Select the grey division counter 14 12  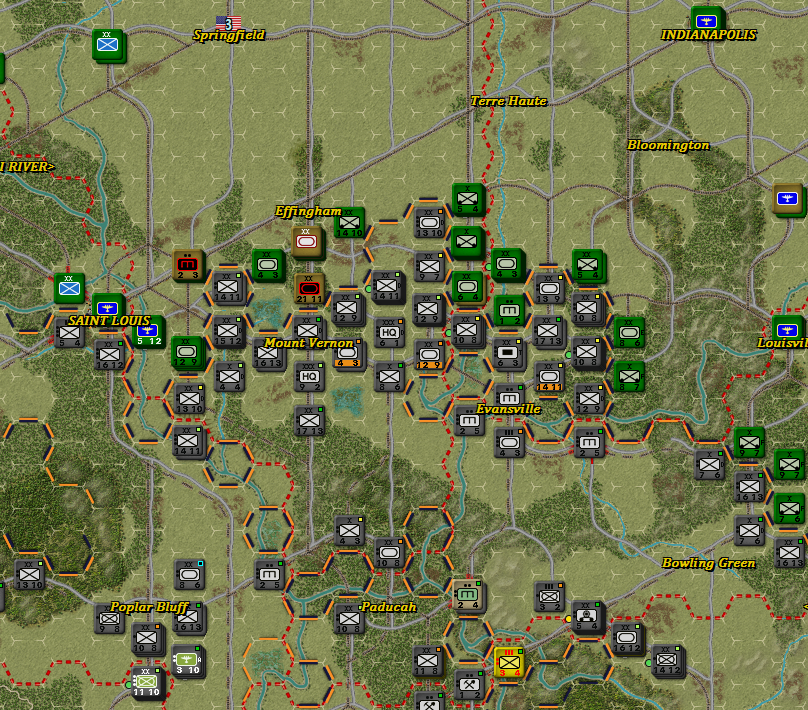point(666,661)
